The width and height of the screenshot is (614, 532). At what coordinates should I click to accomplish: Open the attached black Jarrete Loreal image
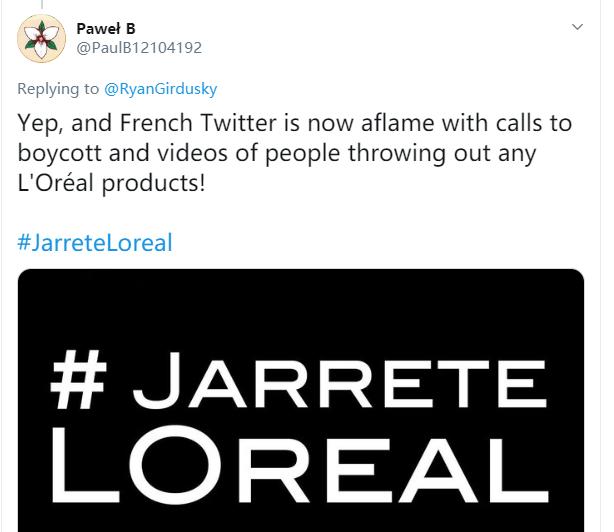[300, 400]
